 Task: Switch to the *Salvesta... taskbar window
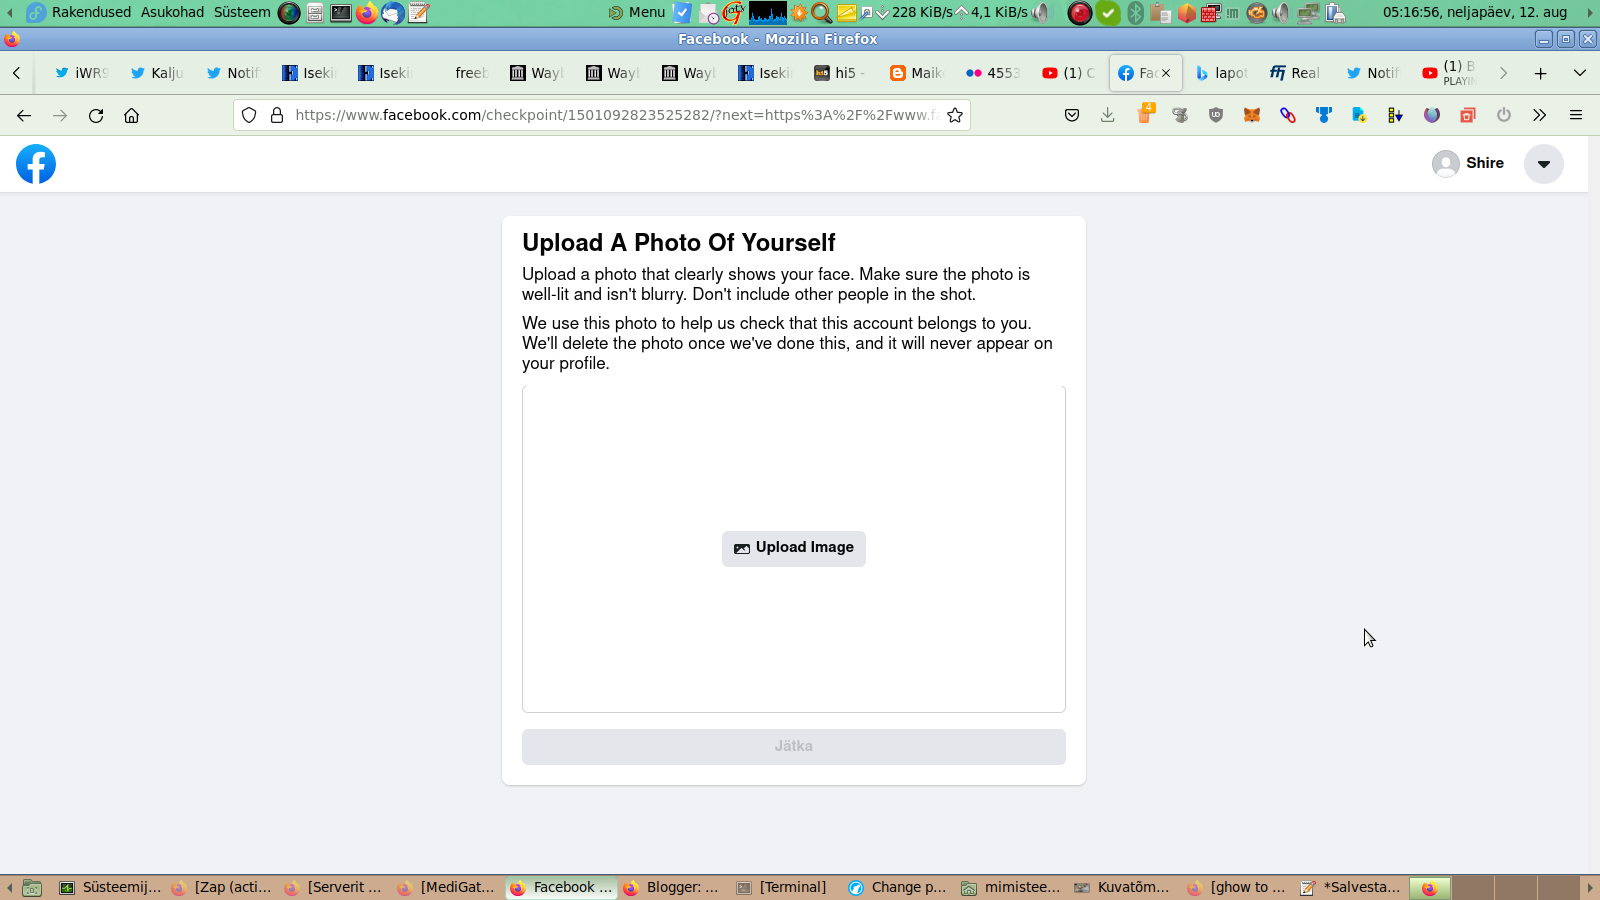click(1349, 887)
